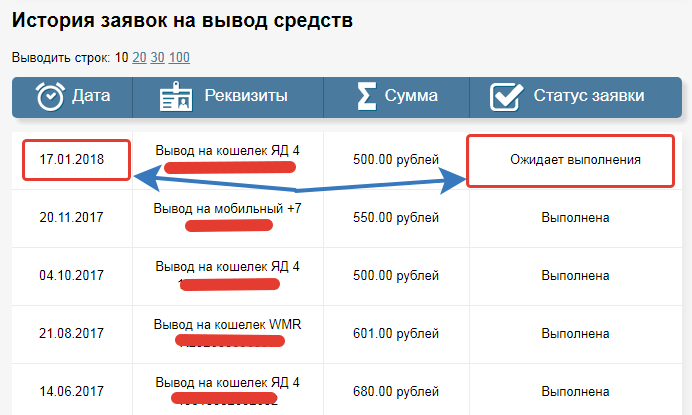Click the ID badge icon beside Реквизиты
Image resolution: width=692 pixels, height=415 pixels.
(x=176, y=96)
